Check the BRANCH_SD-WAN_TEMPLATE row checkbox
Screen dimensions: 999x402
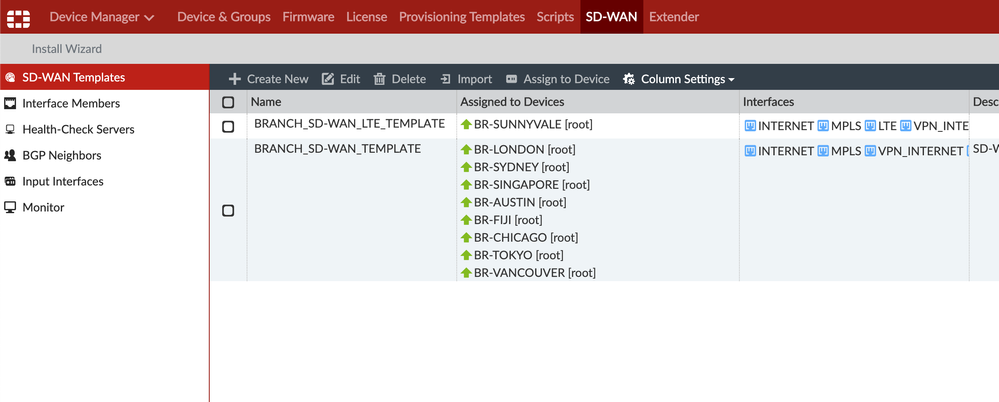tap(228, 211)
